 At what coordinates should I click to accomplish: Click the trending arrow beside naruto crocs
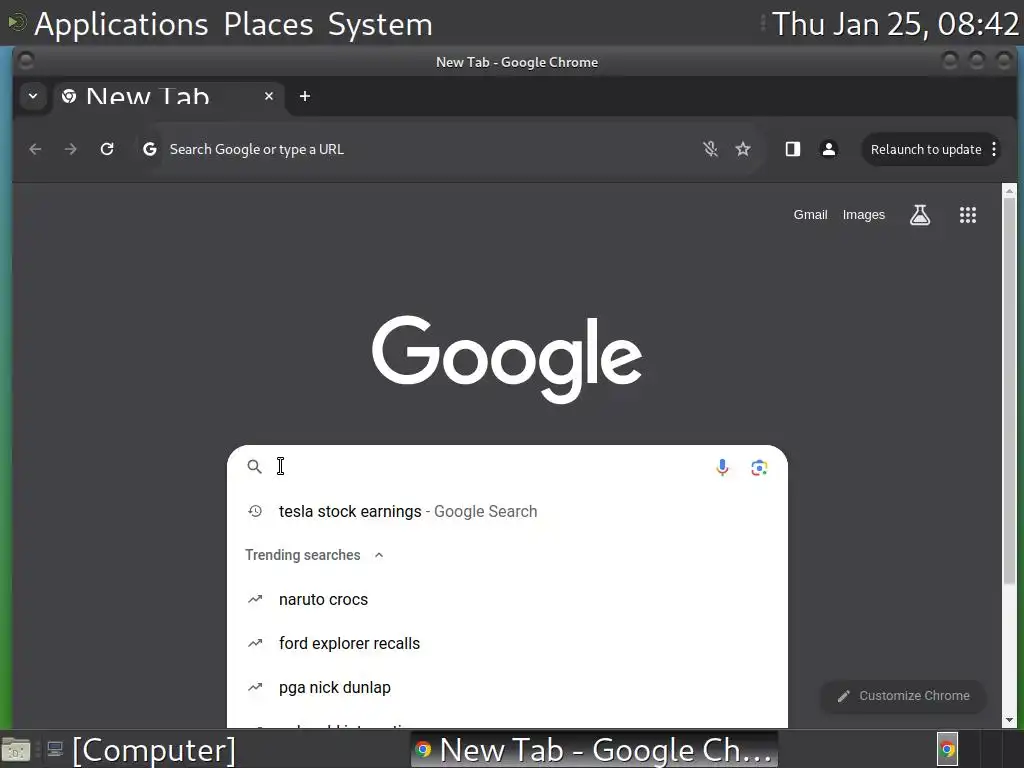(x=255, y=599)
